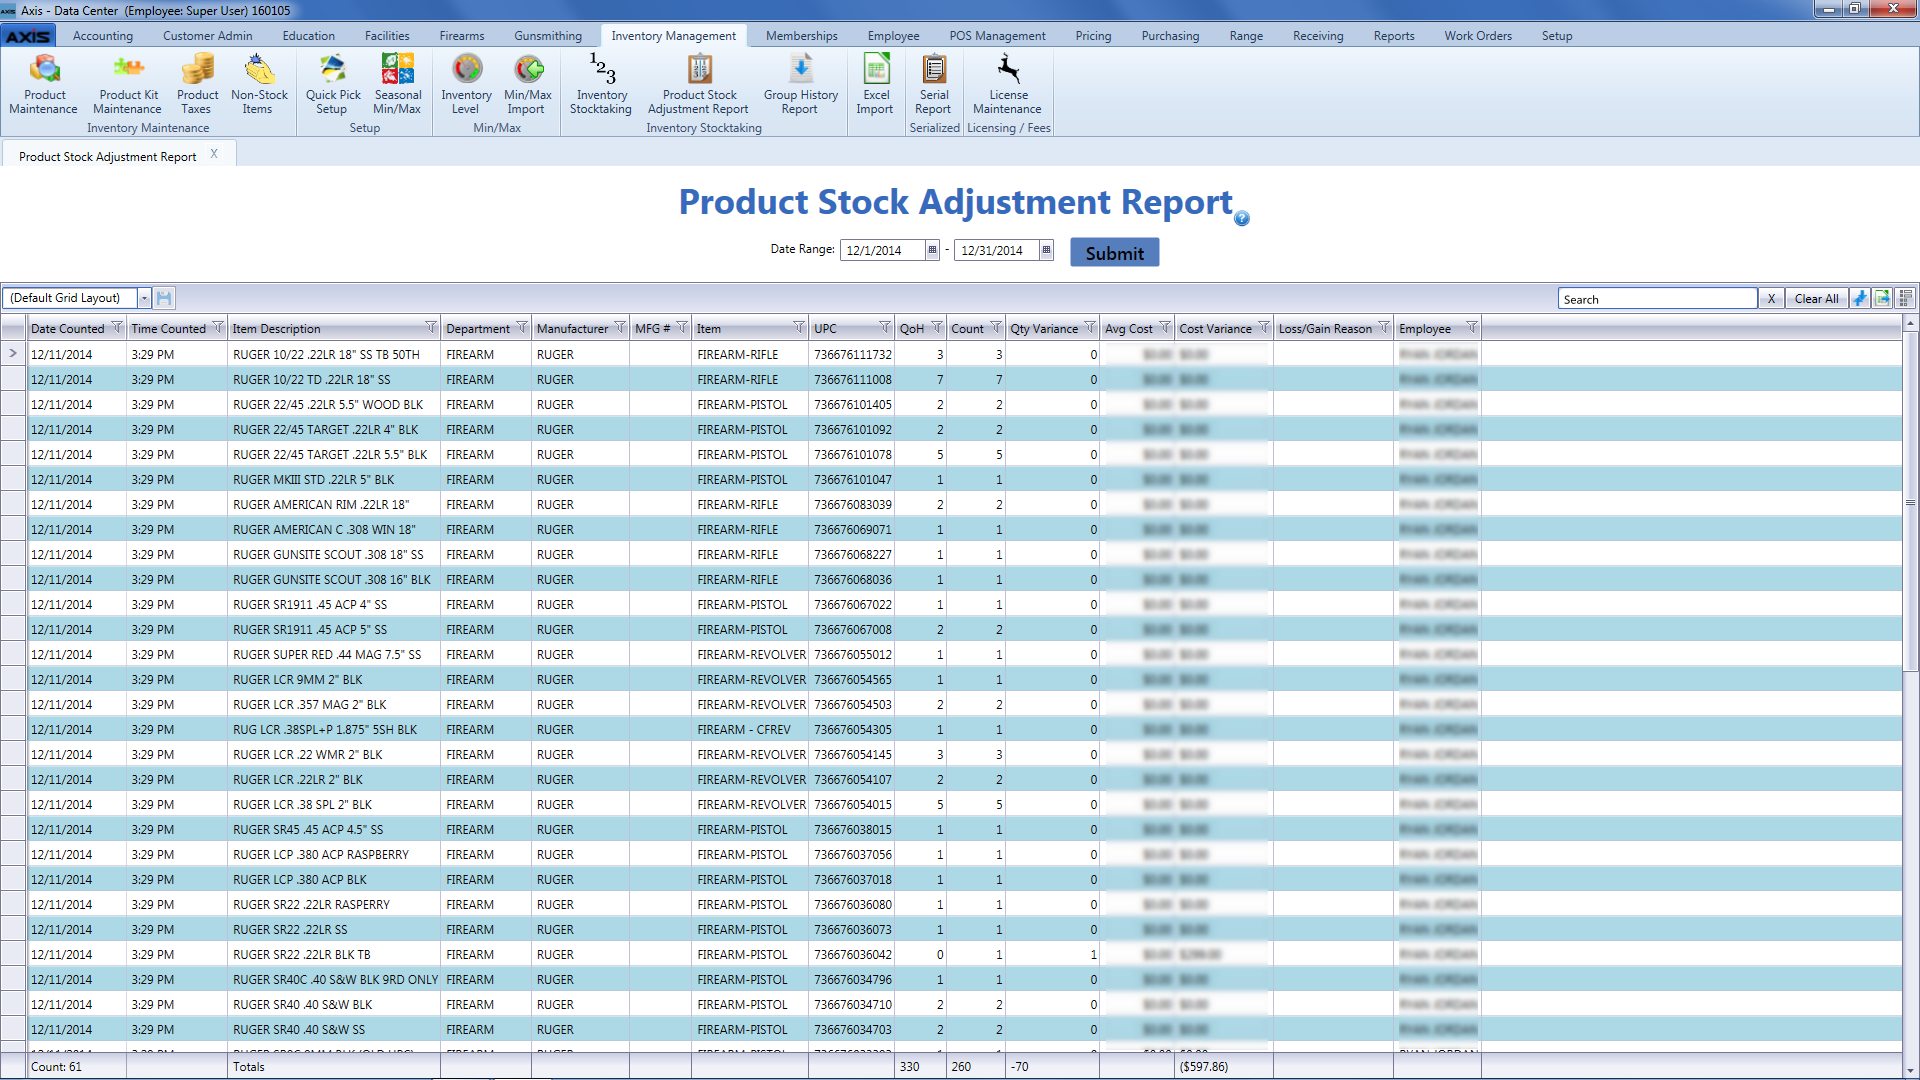Click the row indicator arrow on first row

coord(13,353)
